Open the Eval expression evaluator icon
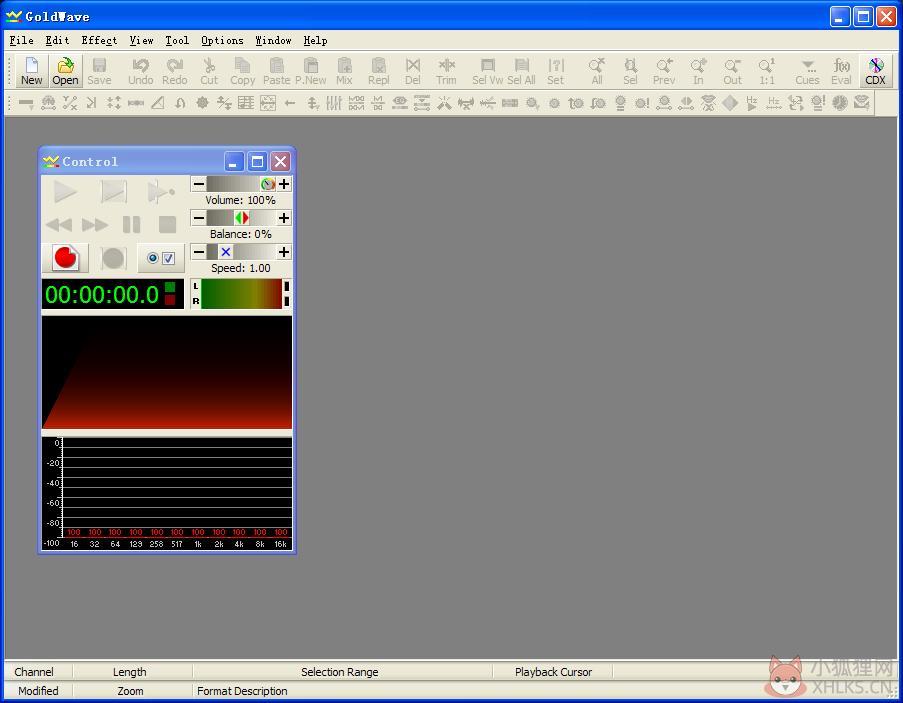Viewport: 903px width, 703px height. pyautogui.click(x=841, y=71)
